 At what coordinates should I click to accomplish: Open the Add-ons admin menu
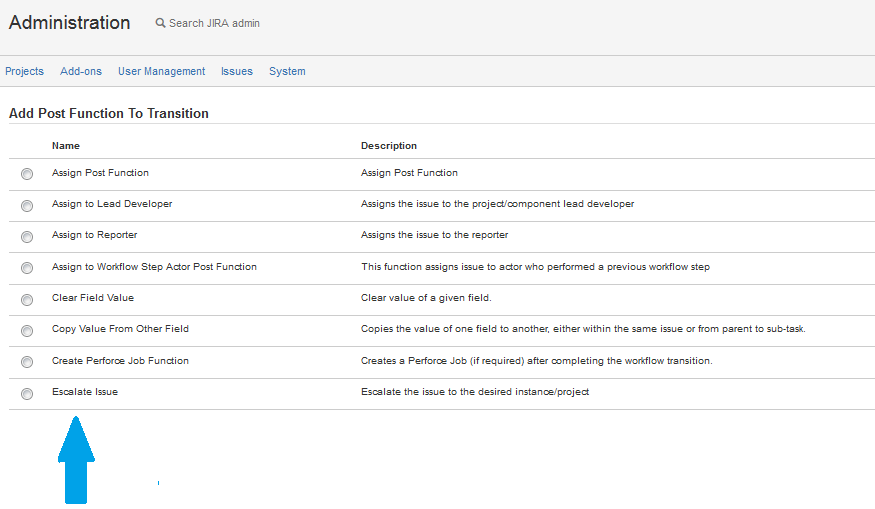point(81,71)
